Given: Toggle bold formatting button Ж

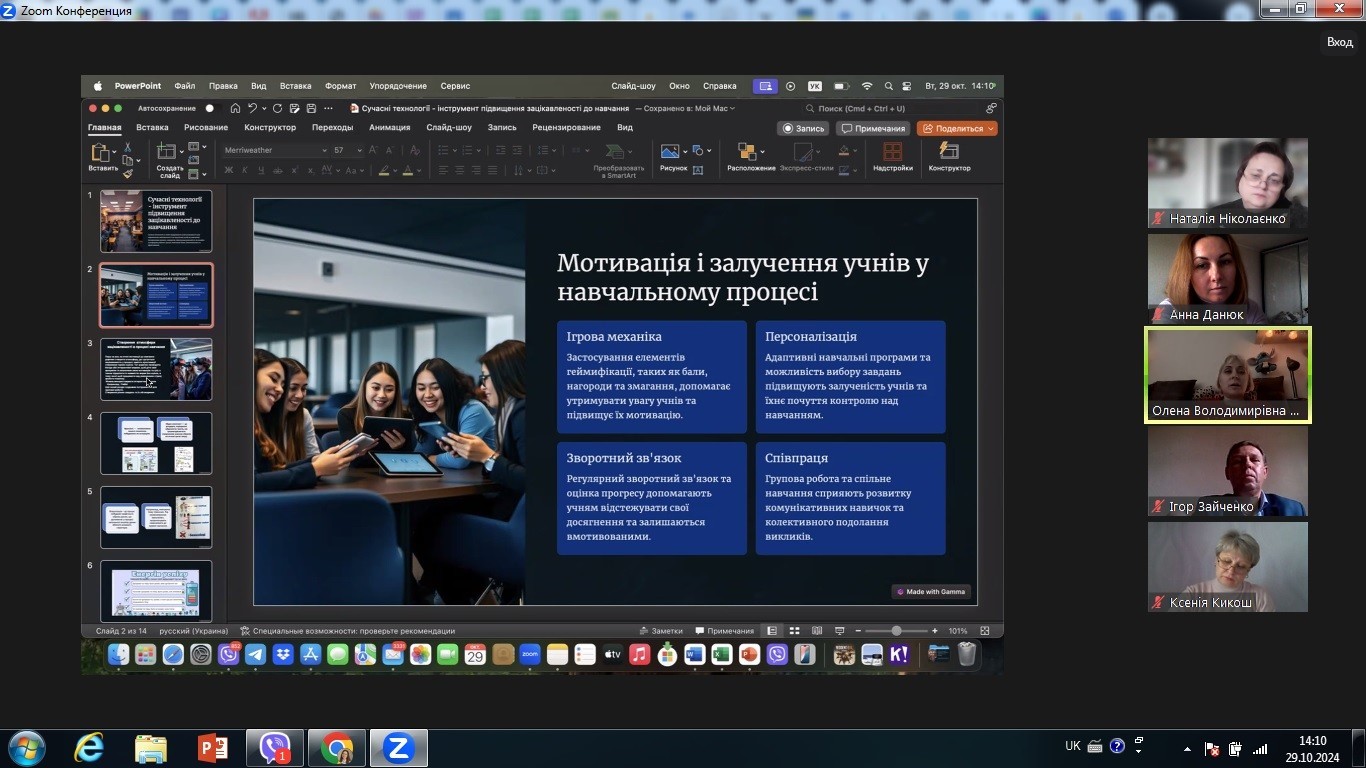Looking at the screenshot, I should coord(229,170).
